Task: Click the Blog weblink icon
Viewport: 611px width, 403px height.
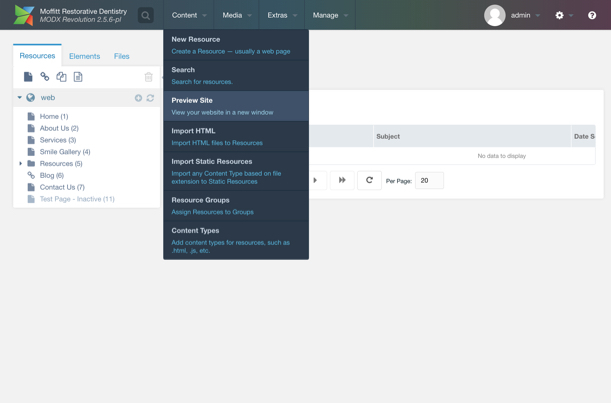Action: (x=31, y=175)
